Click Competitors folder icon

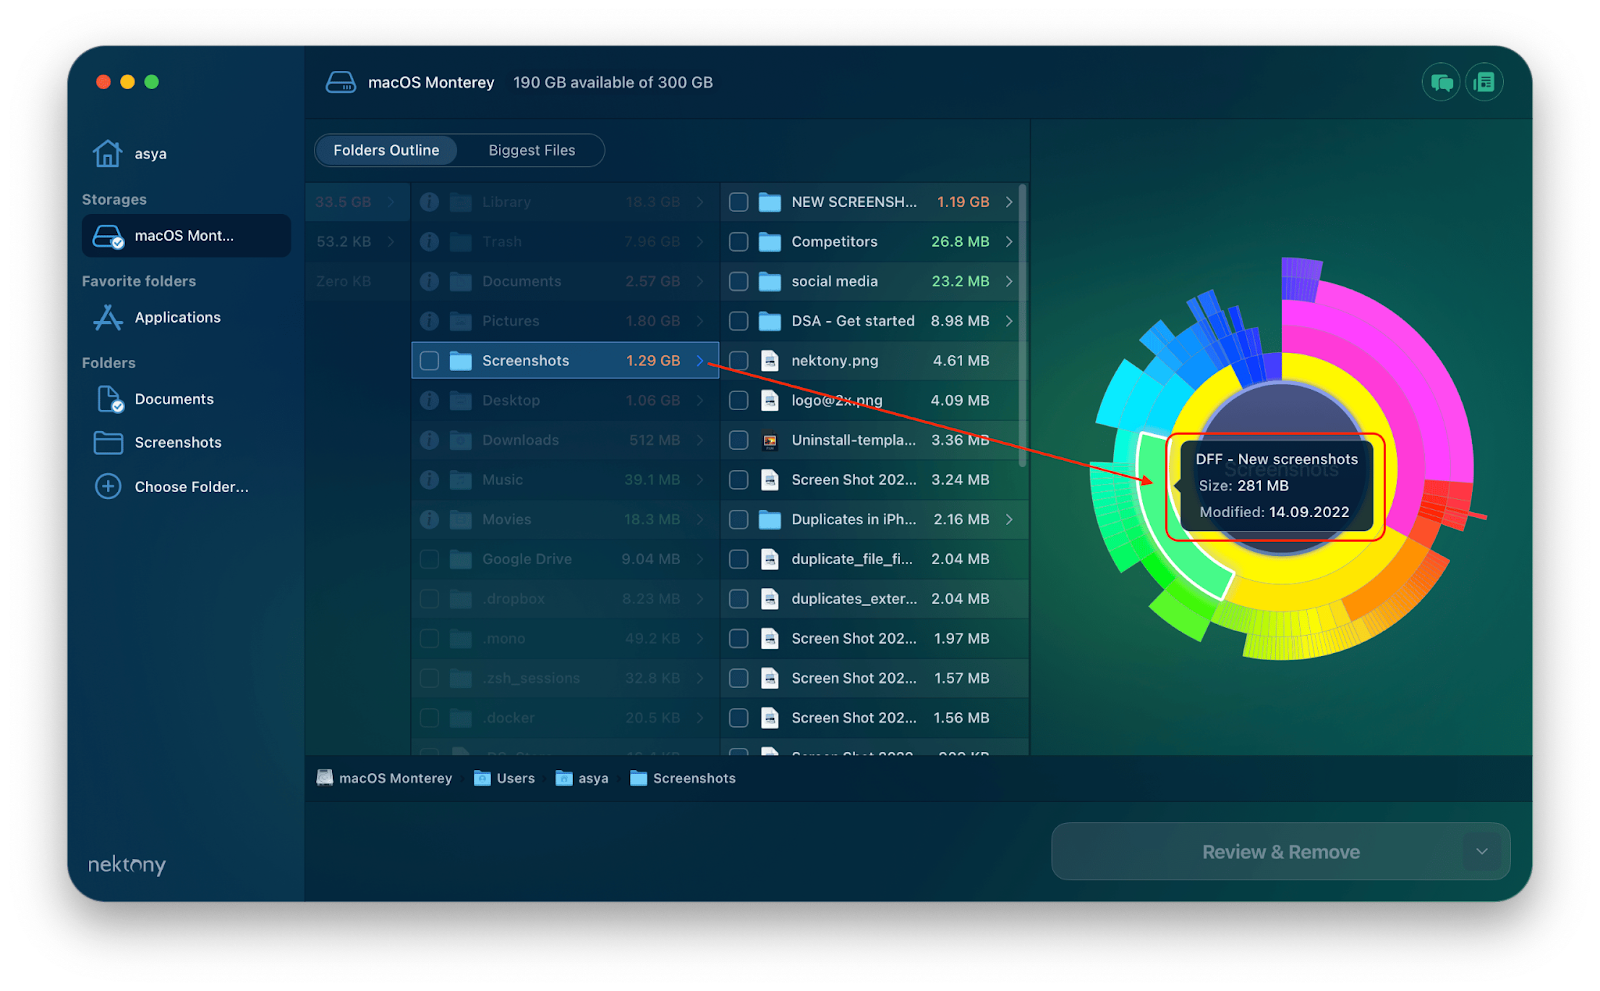769,242
